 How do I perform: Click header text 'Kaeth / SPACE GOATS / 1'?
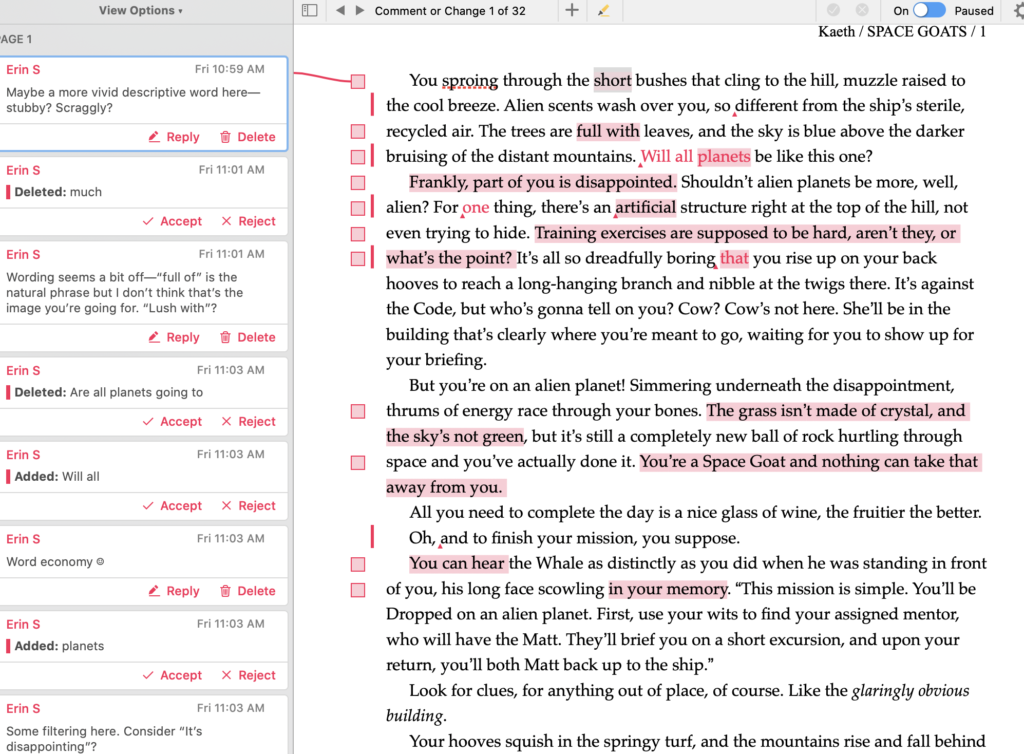[x=902, y=32]
